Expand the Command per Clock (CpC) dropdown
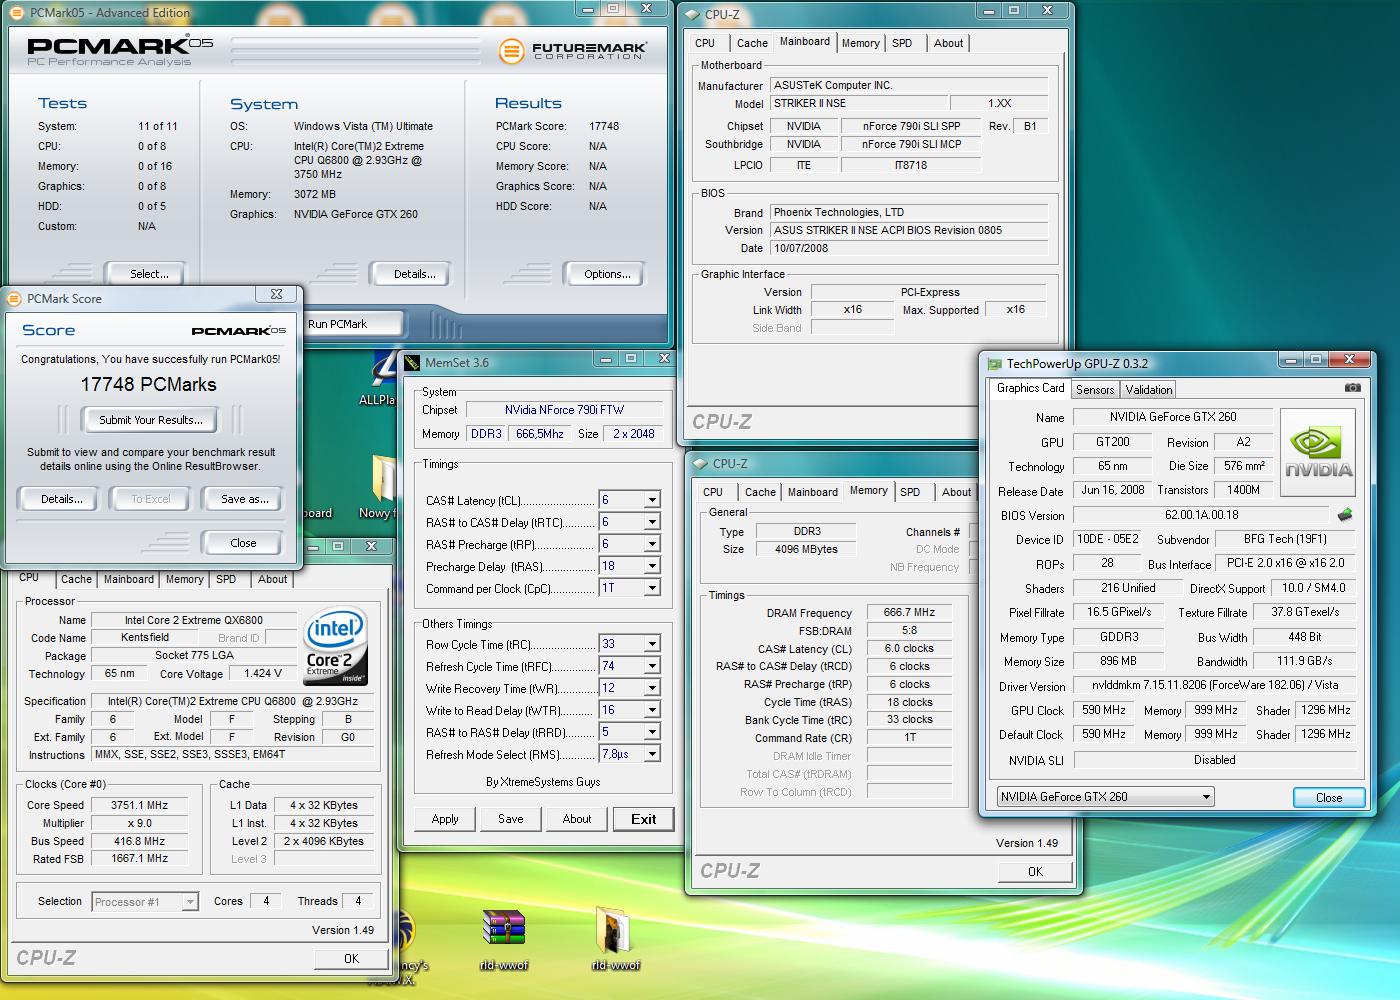This screenshot has height=1000, width=1400. point(652,588)
